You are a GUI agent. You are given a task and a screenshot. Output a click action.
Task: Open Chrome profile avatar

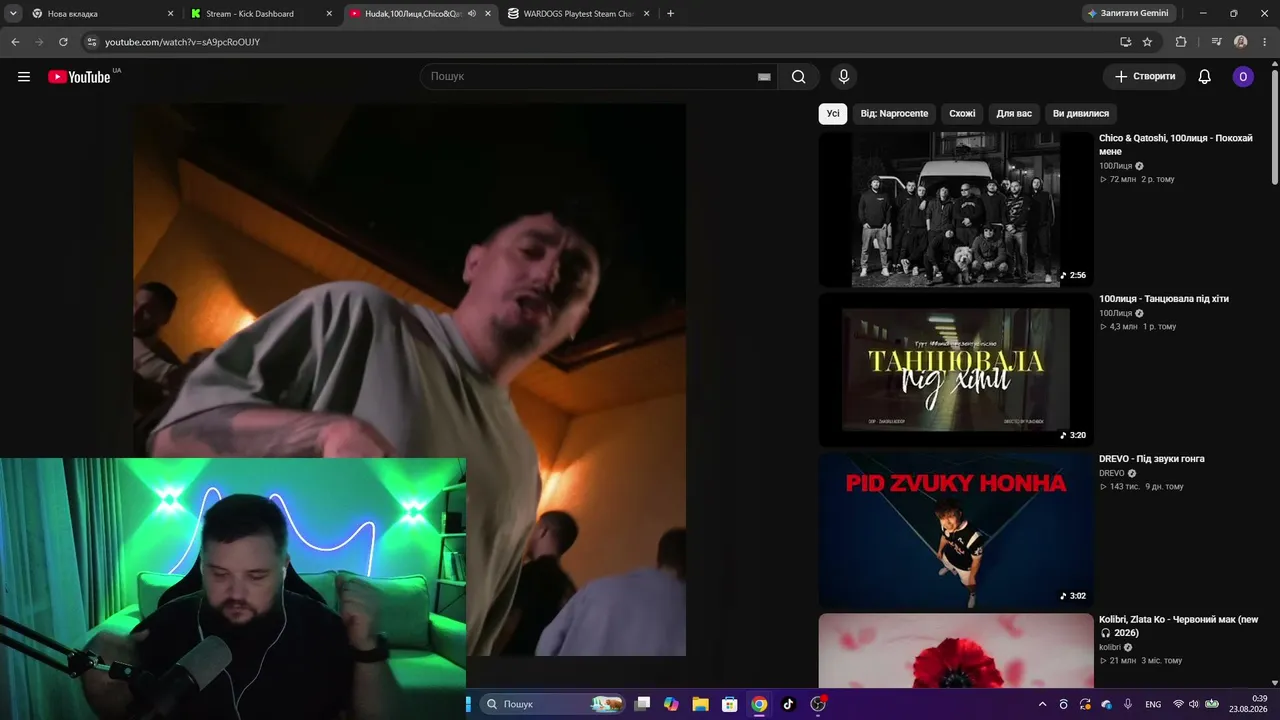[x=1241, y=42]
